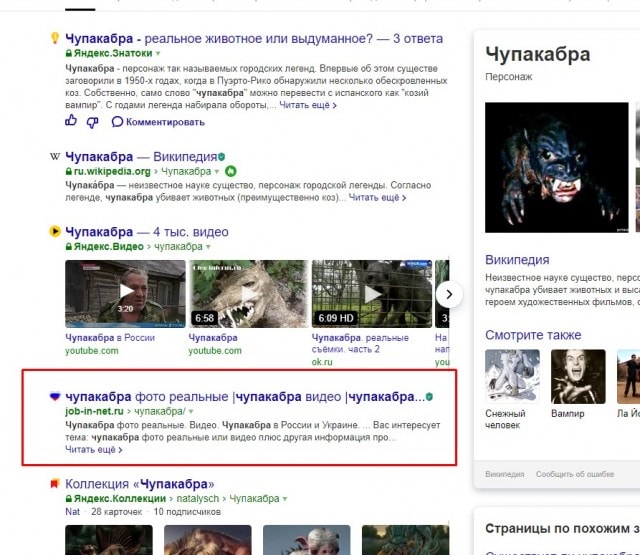This screenshot has height=555, width=640.
Task: Open third collection image thumbnail
Action: point(307,540)
